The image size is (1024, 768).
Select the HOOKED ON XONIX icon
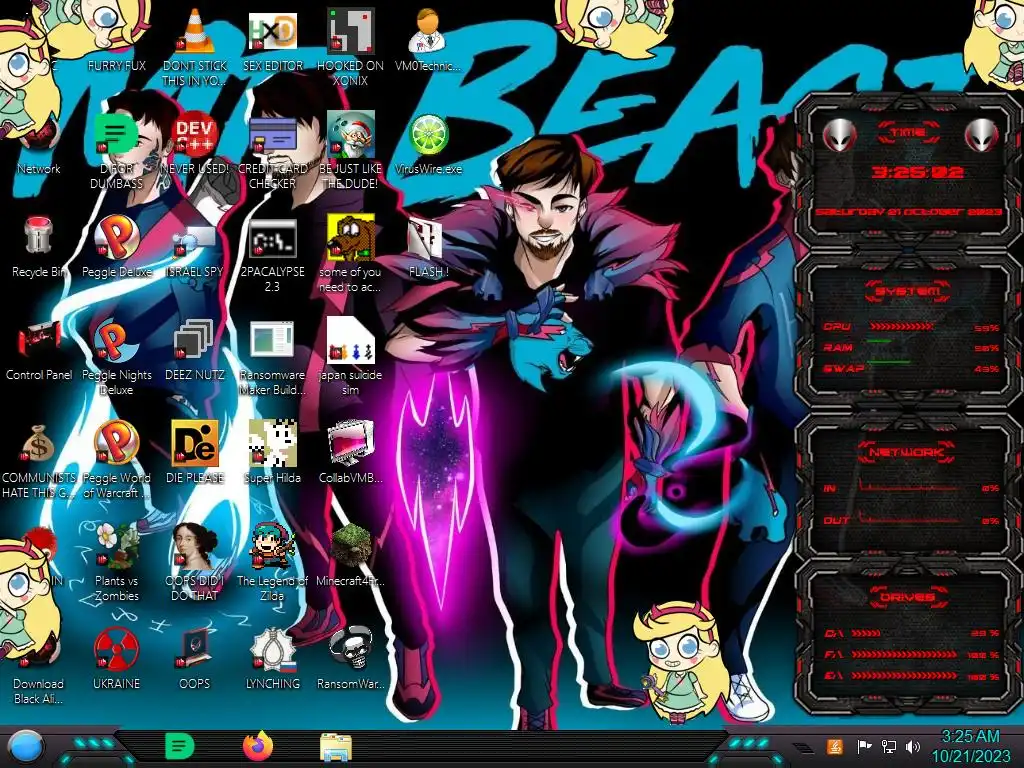350,31
